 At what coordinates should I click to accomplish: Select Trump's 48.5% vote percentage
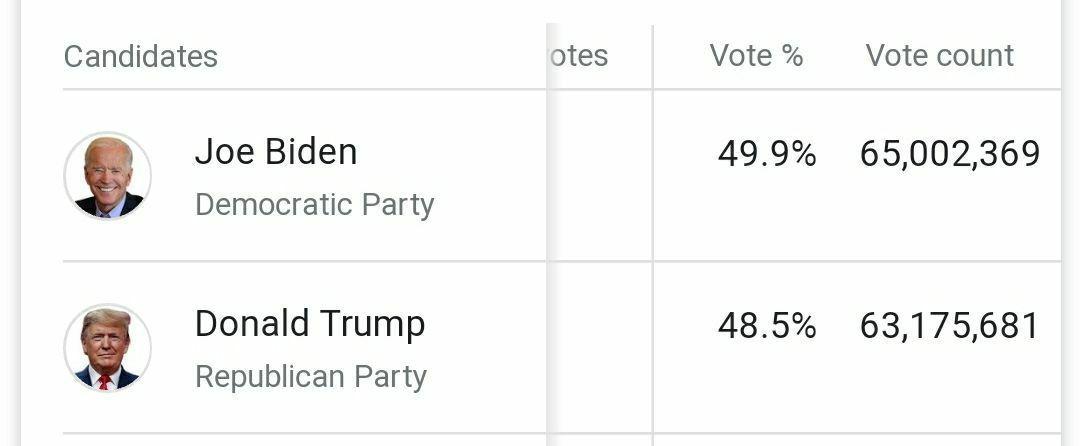pyautogui.click(x=767, y=326)
